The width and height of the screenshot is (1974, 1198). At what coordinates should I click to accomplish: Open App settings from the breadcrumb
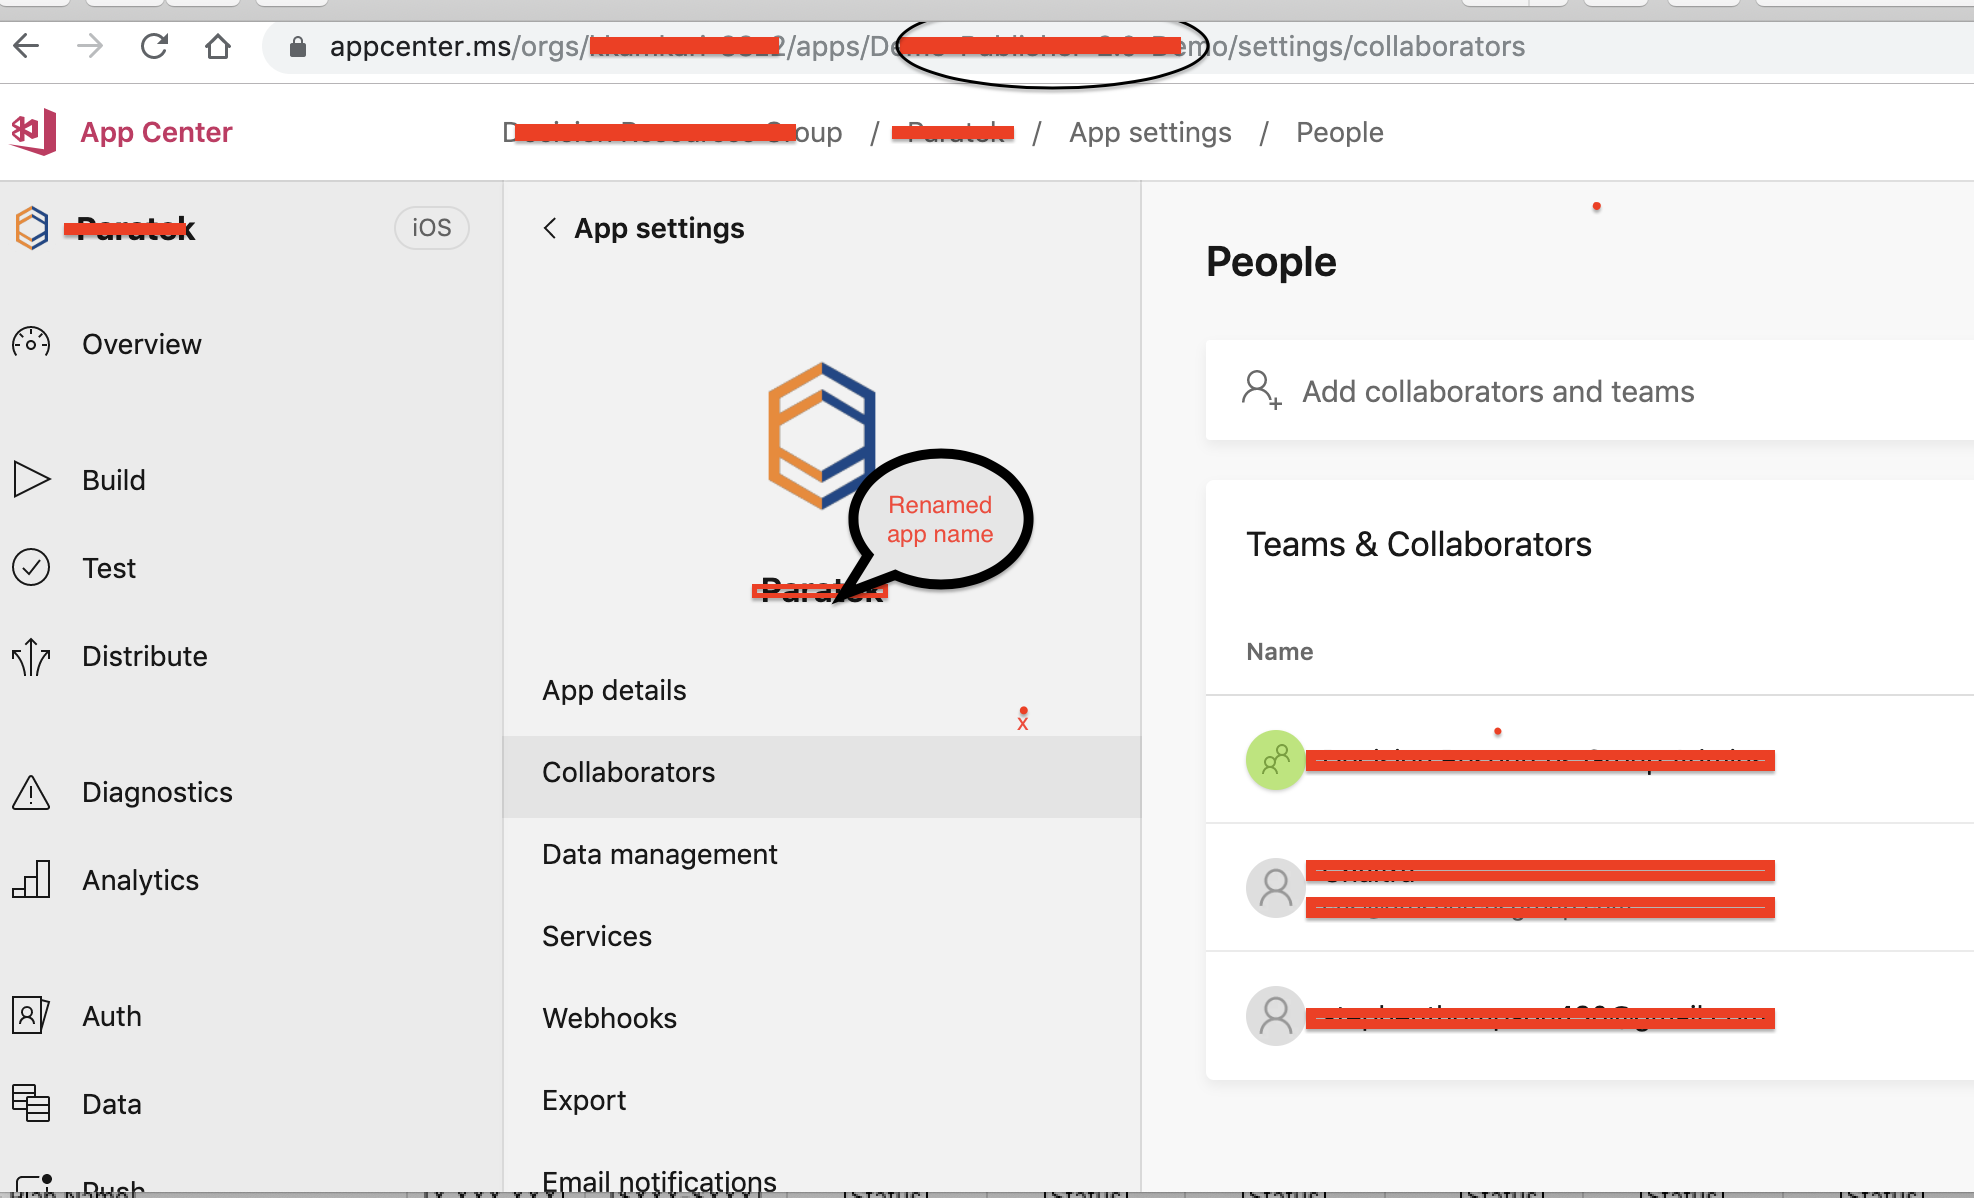pyautogui.click(x=1150, y=131)
